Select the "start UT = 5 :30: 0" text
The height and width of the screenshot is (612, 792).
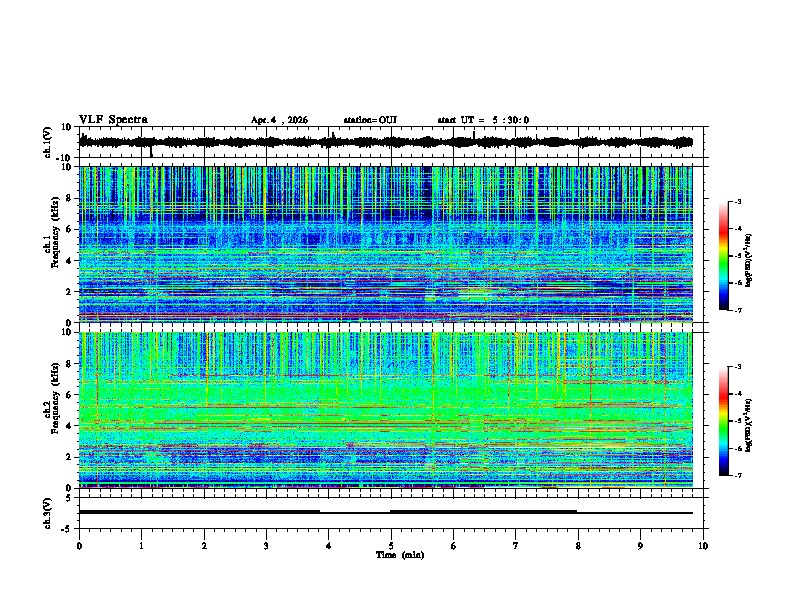(483, 120)
